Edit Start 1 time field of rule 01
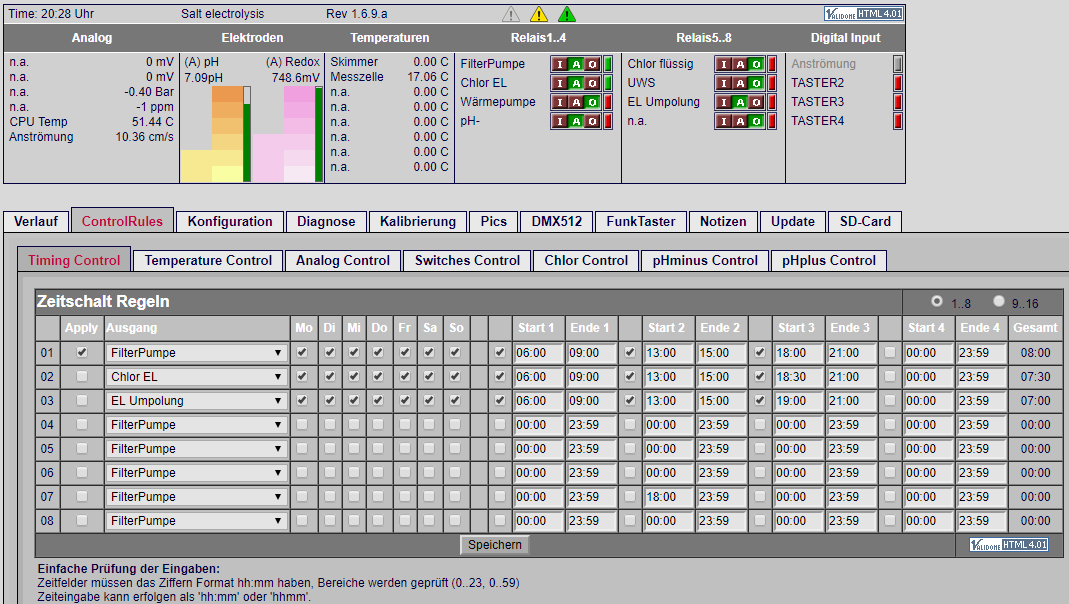1069x604 pixels. tap(539, 353)
